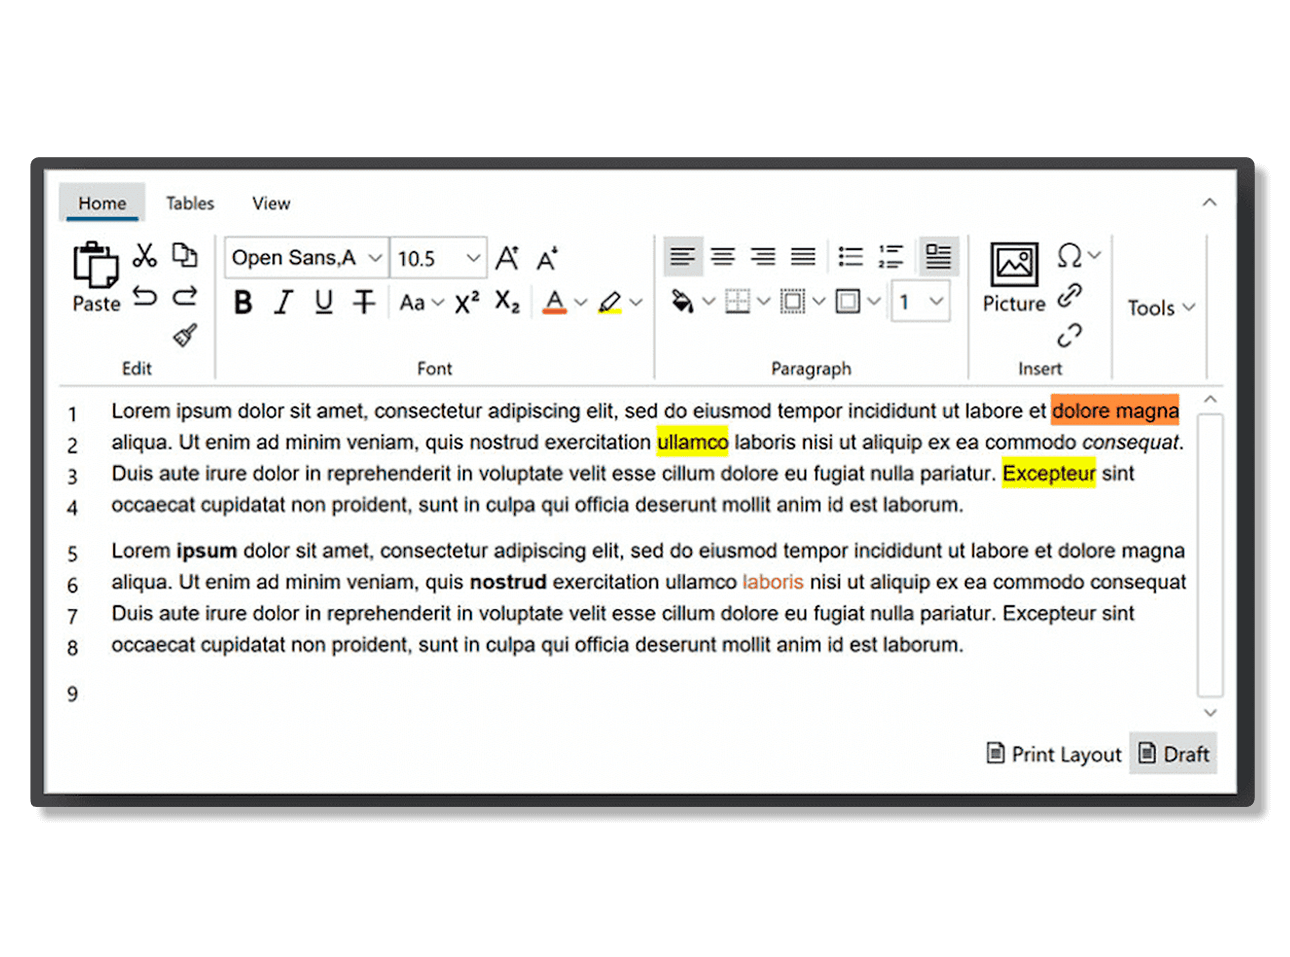Image resolution: width=1290 pixels, height=957 pixels.
Task: Collapse the ribbon with chevron
Action: pyautogui.click(x=1210, y=202)
